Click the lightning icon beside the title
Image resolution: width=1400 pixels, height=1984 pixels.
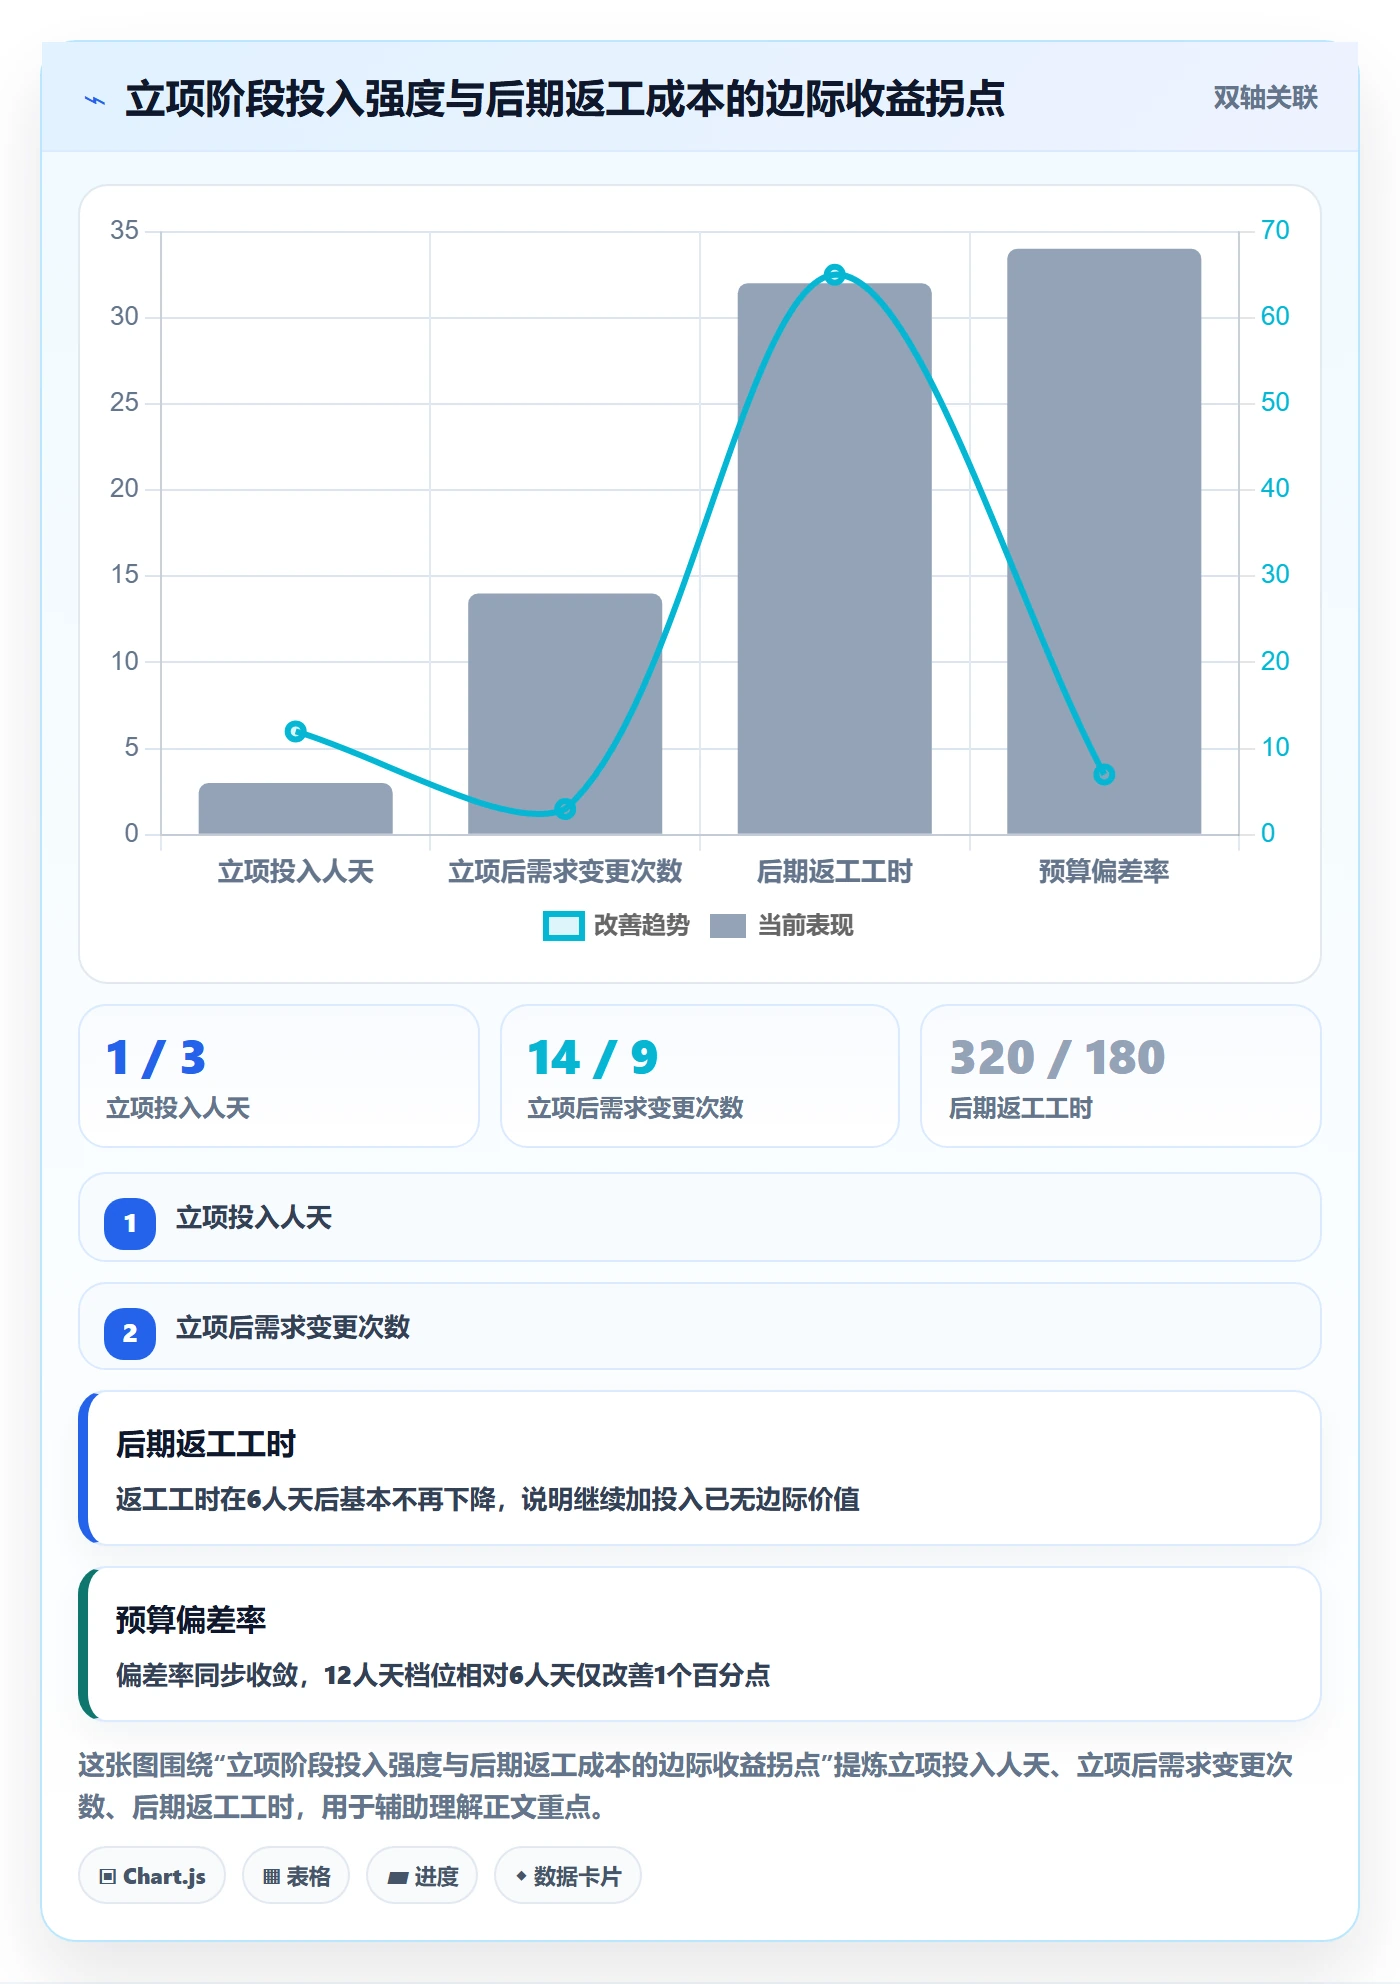pos(95,100)
